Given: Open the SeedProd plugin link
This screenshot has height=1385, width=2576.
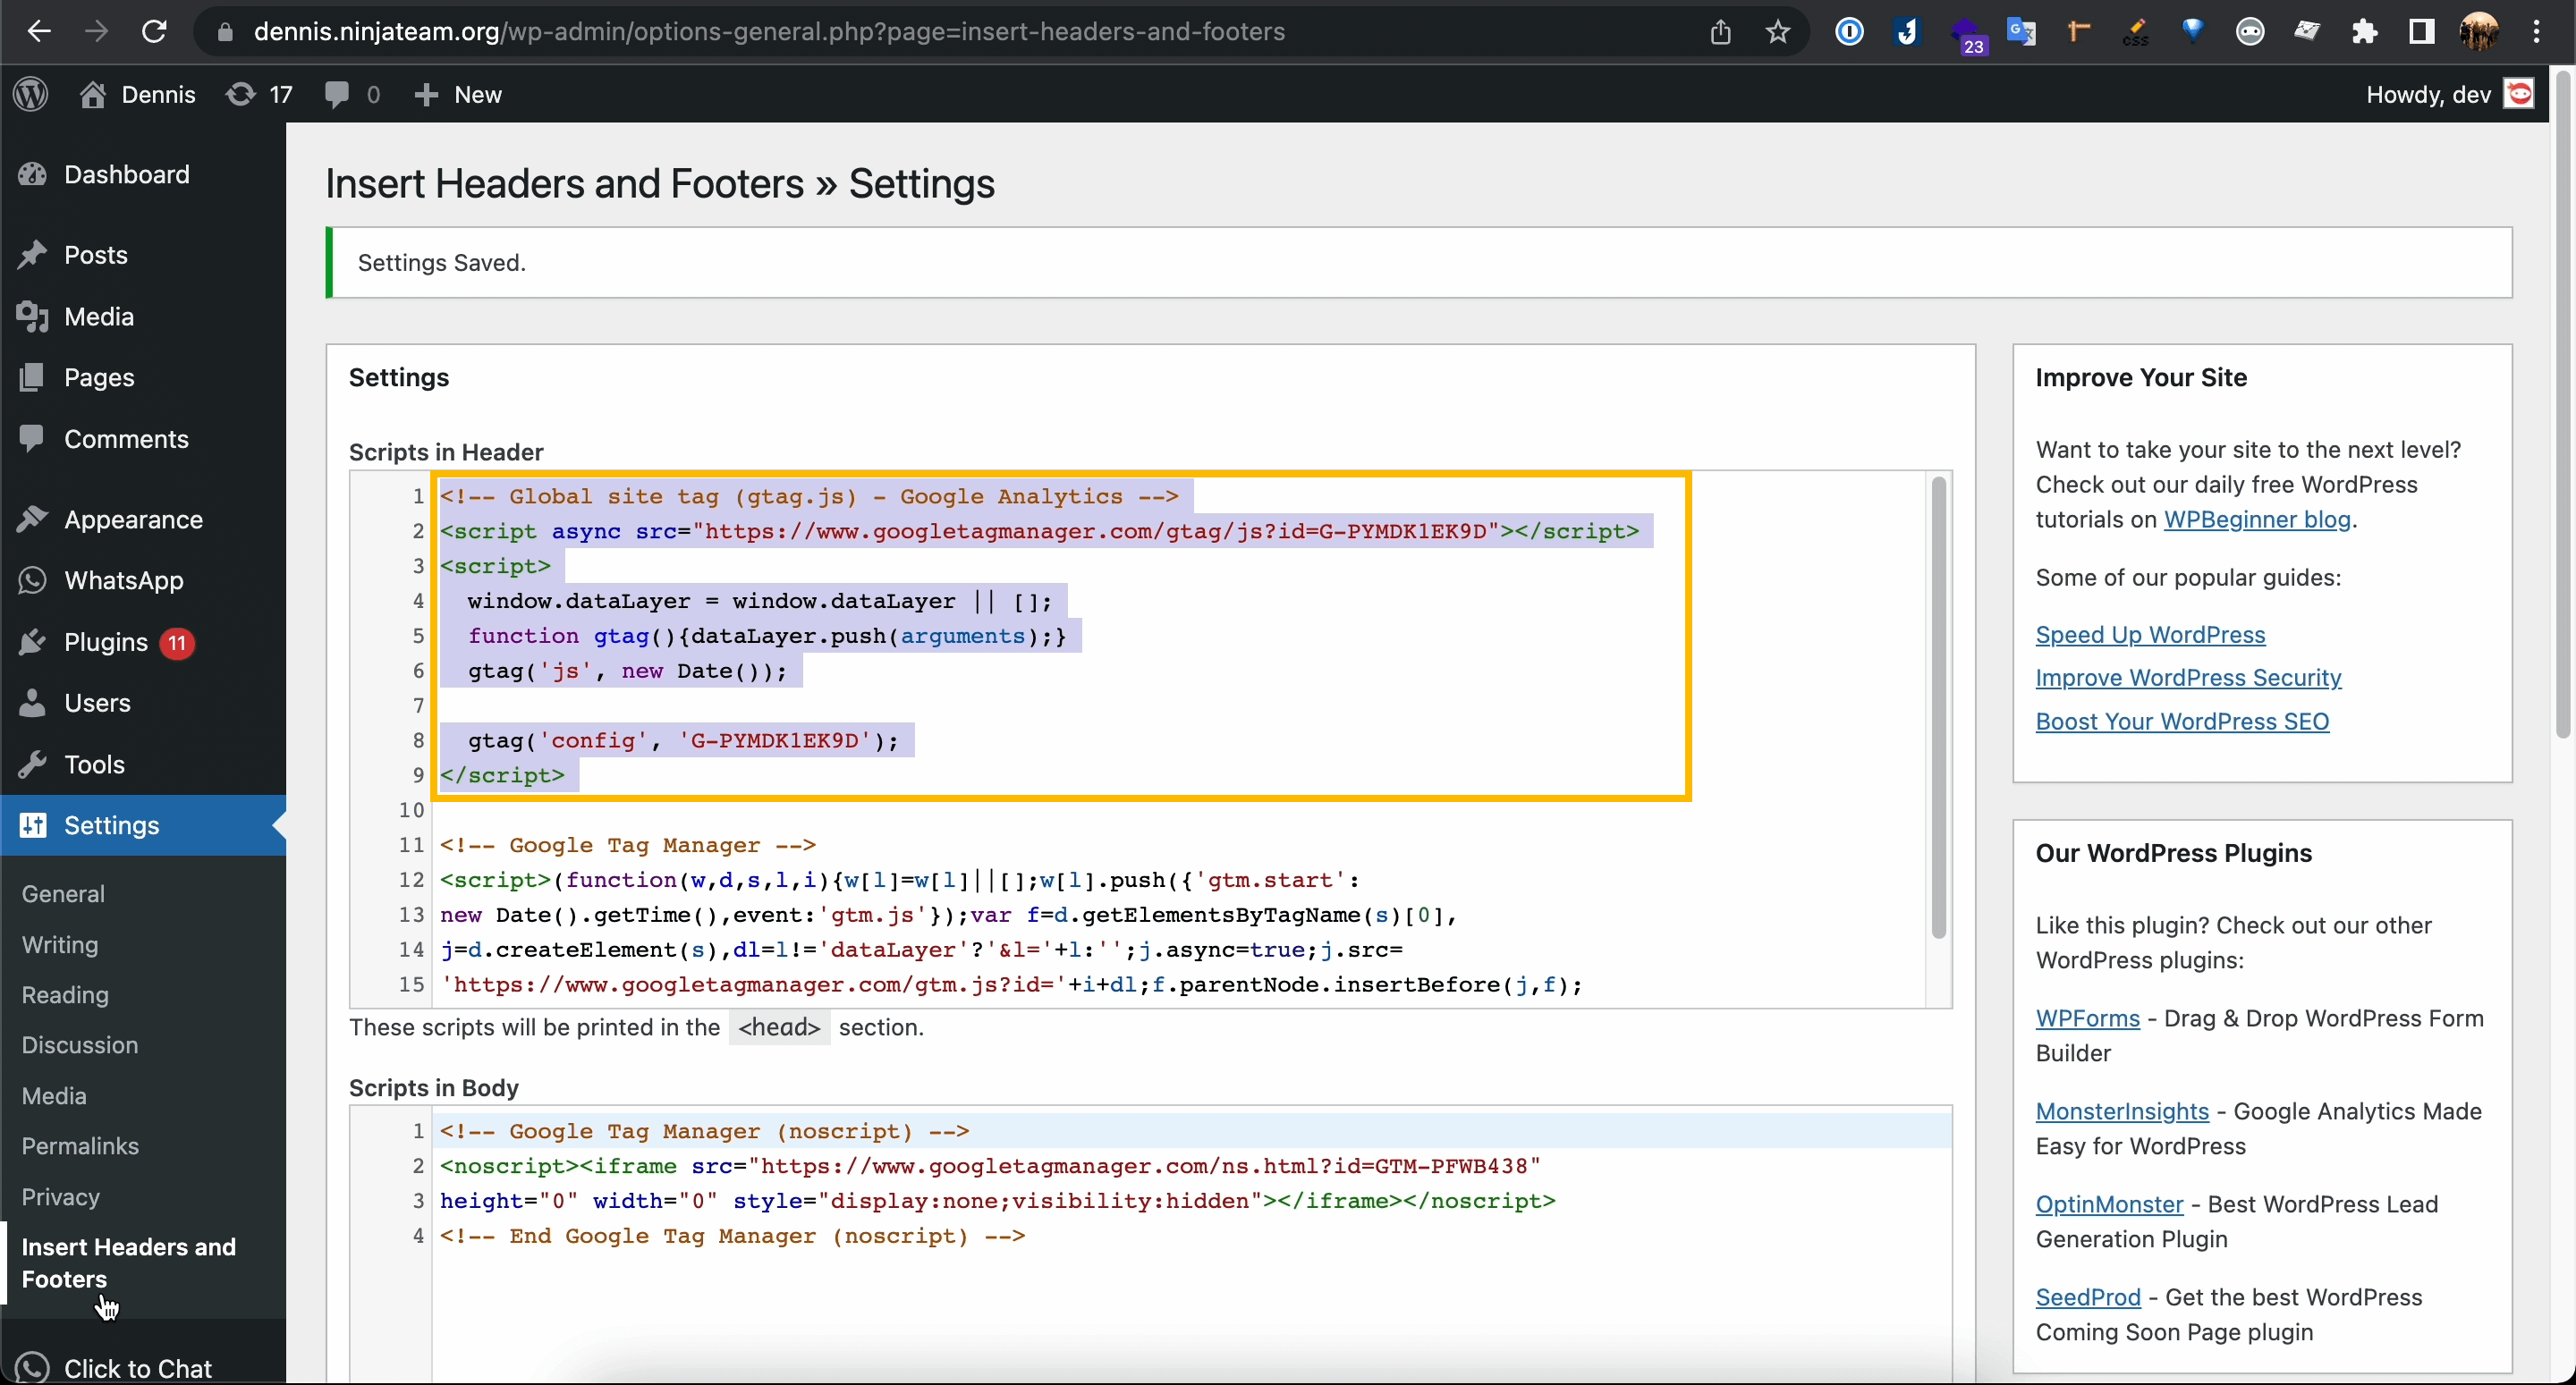Looking at the screenshot, I should (x=2088, y=1298).
